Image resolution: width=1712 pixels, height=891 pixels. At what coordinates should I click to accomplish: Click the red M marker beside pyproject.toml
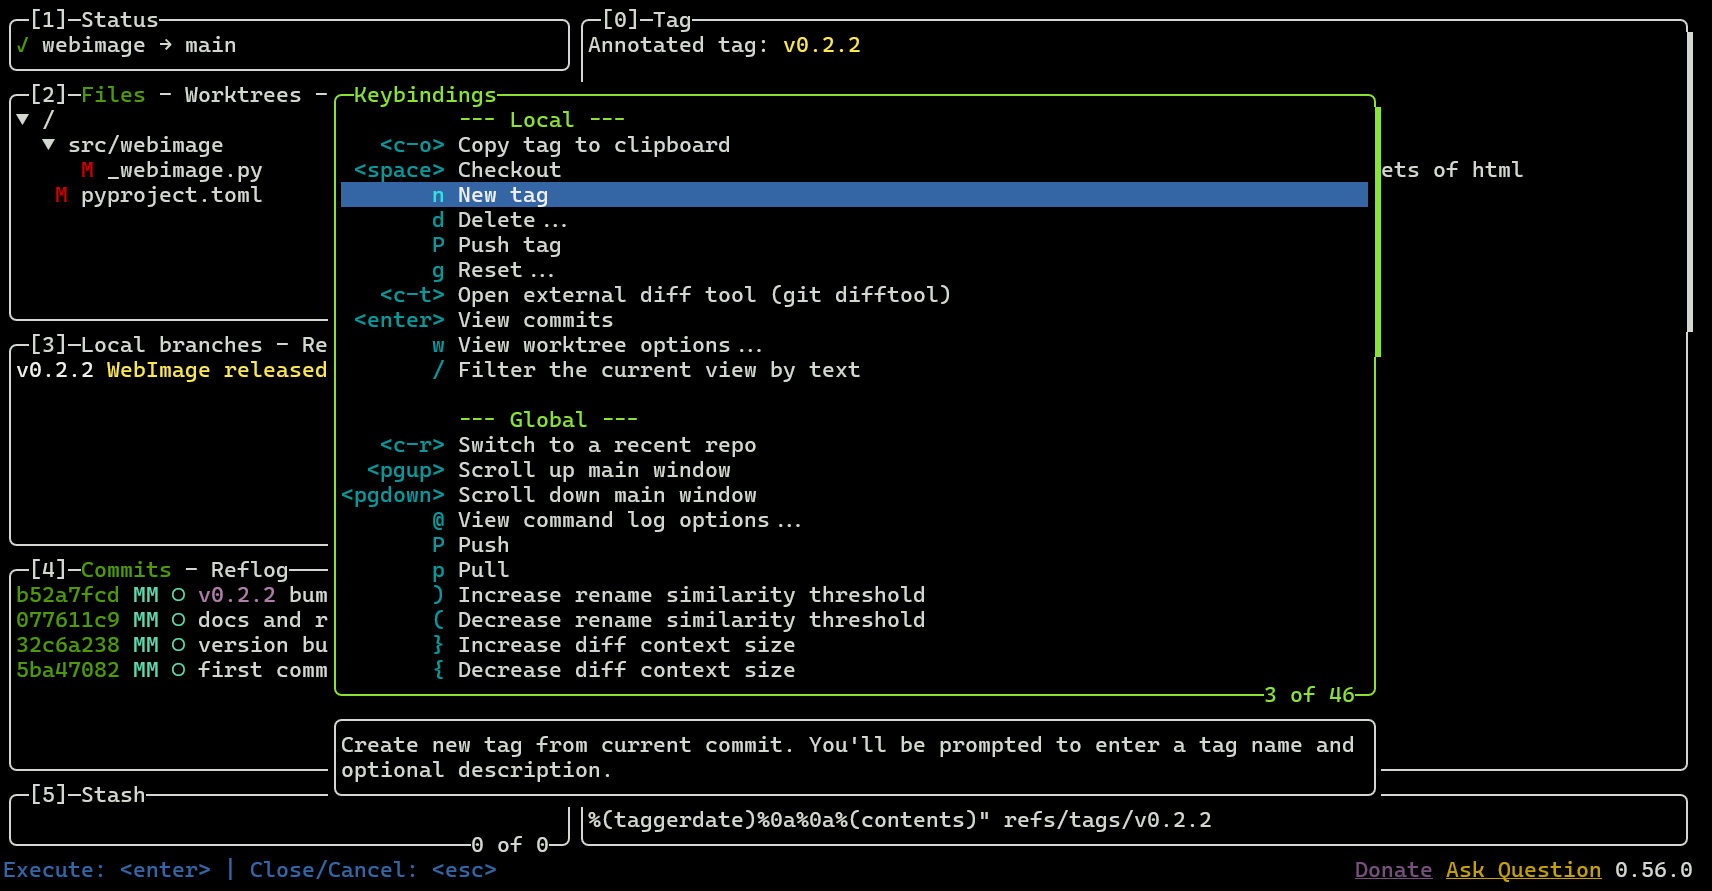(x=61, y=195)
